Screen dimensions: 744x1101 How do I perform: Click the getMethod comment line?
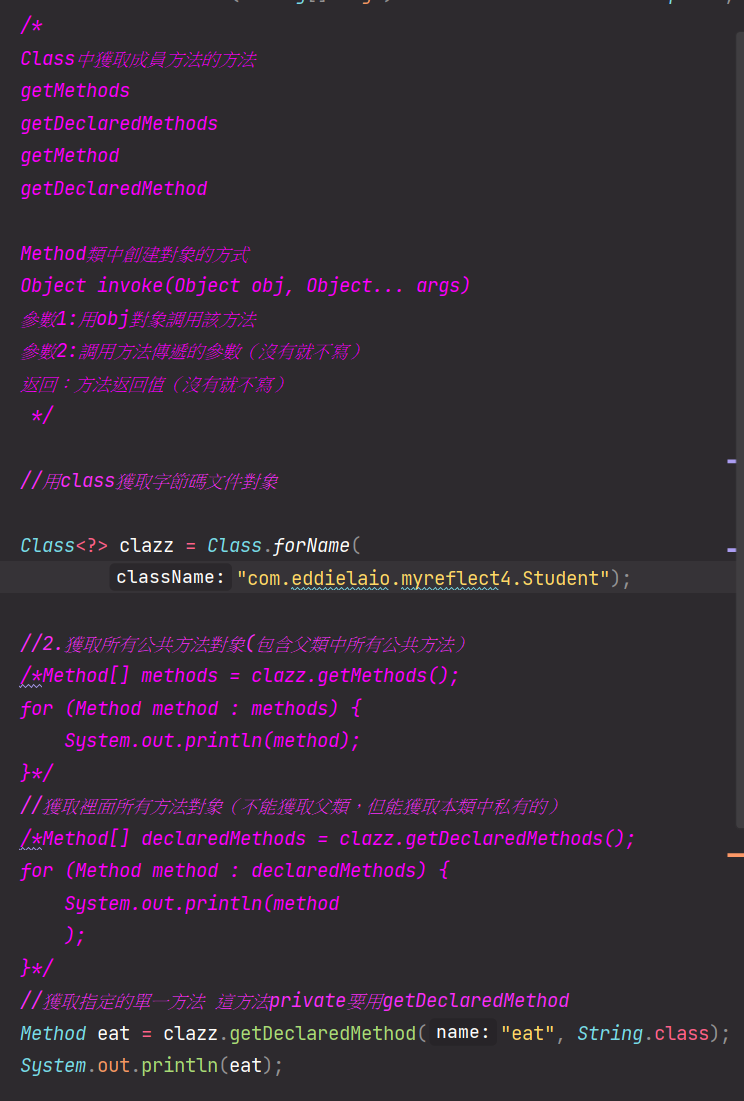pos(70,156)
